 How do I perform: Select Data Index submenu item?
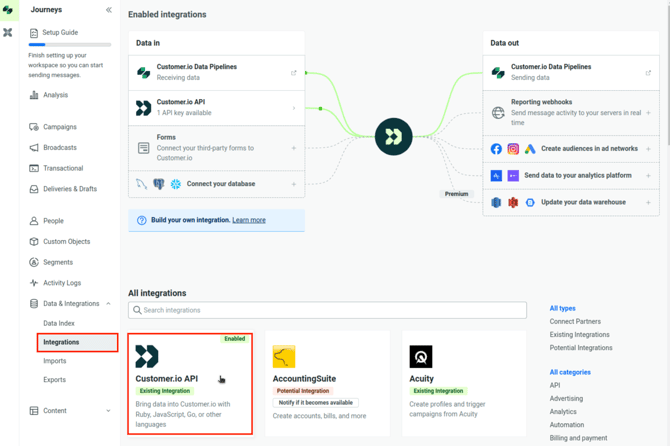[58, 323]
